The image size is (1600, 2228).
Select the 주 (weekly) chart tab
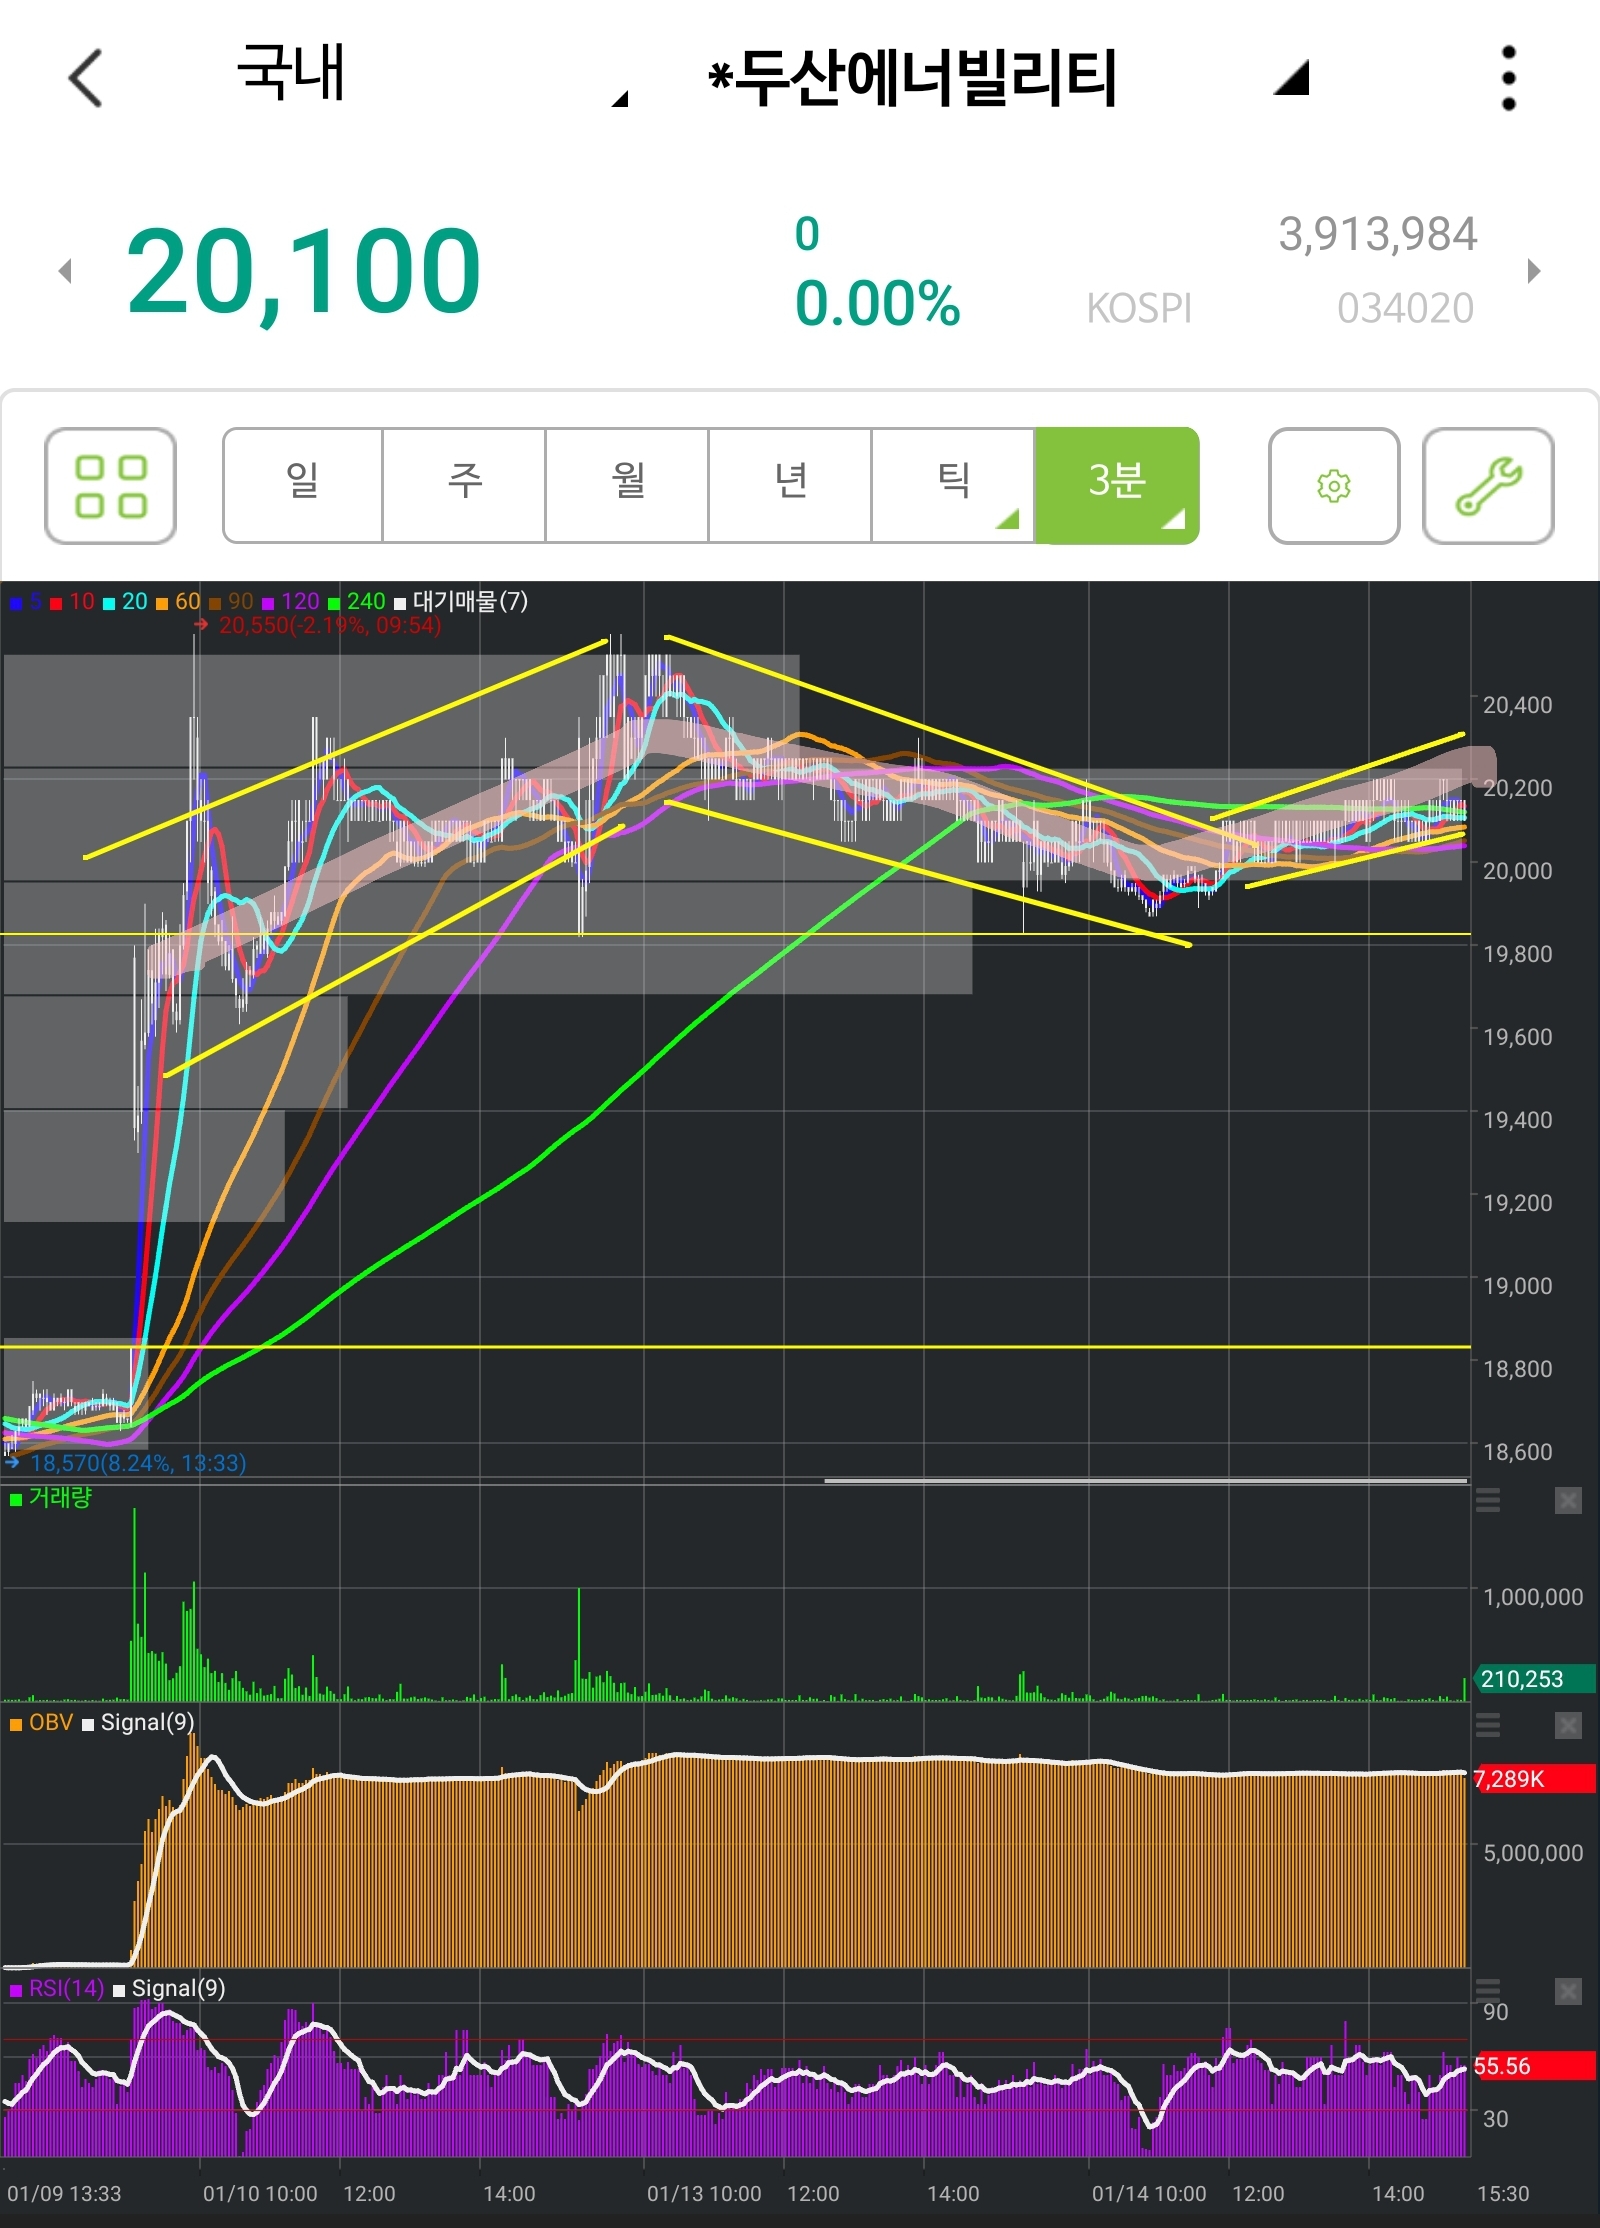pos(465,486)
